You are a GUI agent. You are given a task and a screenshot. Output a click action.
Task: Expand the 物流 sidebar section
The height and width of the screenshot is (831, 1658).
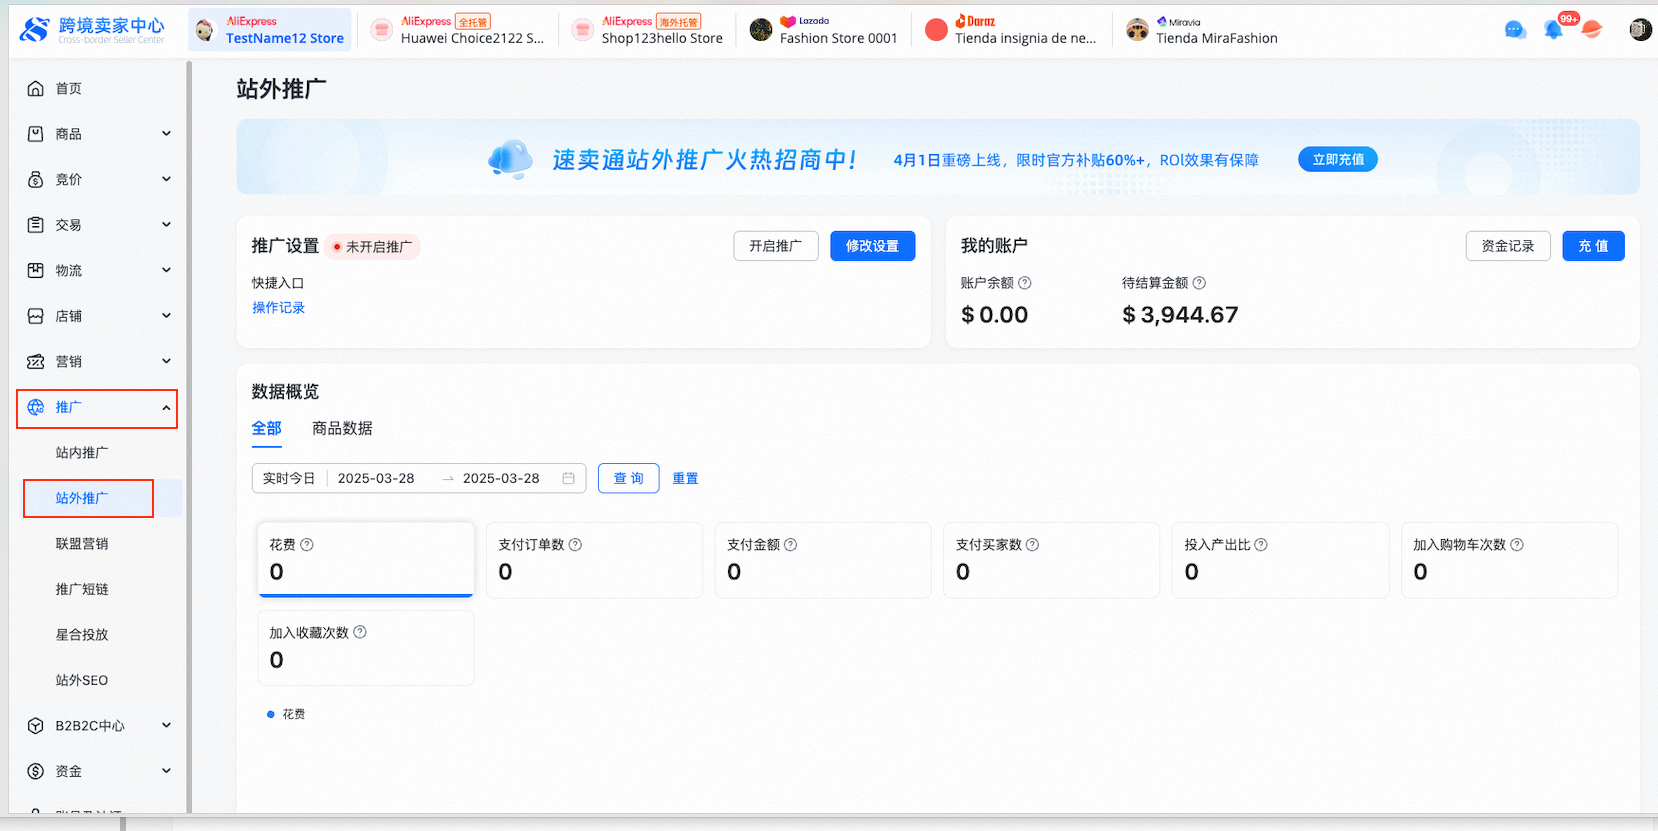(100, 271)
